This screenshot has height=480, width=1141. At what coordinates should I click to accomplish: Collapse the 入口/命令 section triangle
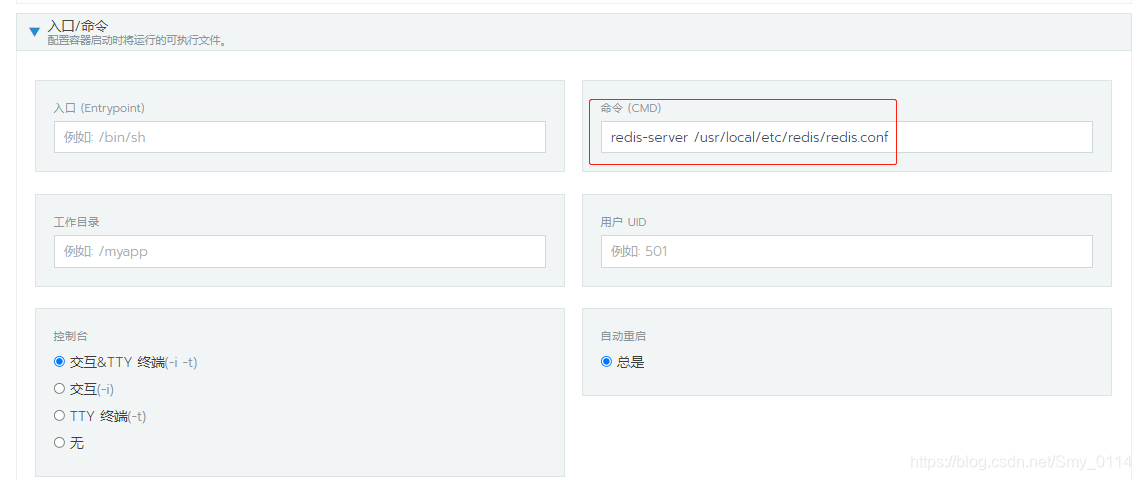click(33, 32)
